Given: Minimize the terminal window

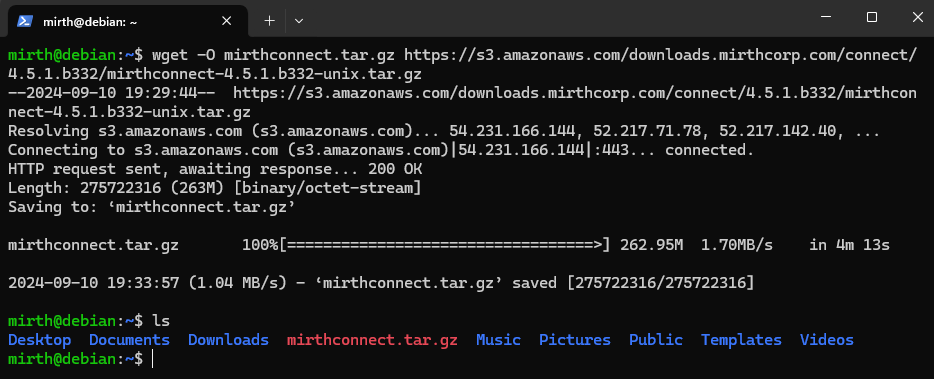Looking at the screenshot, I should tap(826, 18).
